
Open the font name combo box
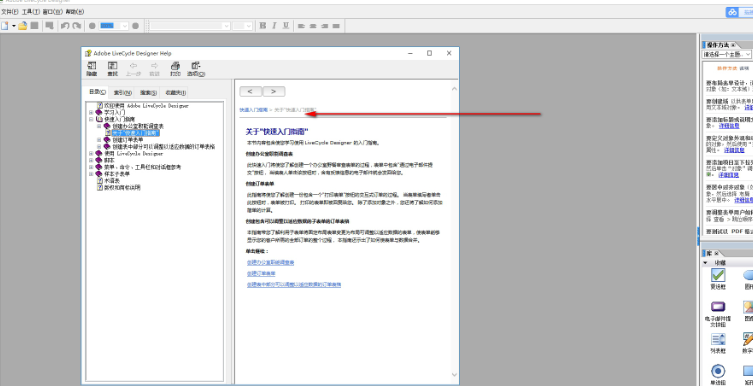[x=190, y=26]
